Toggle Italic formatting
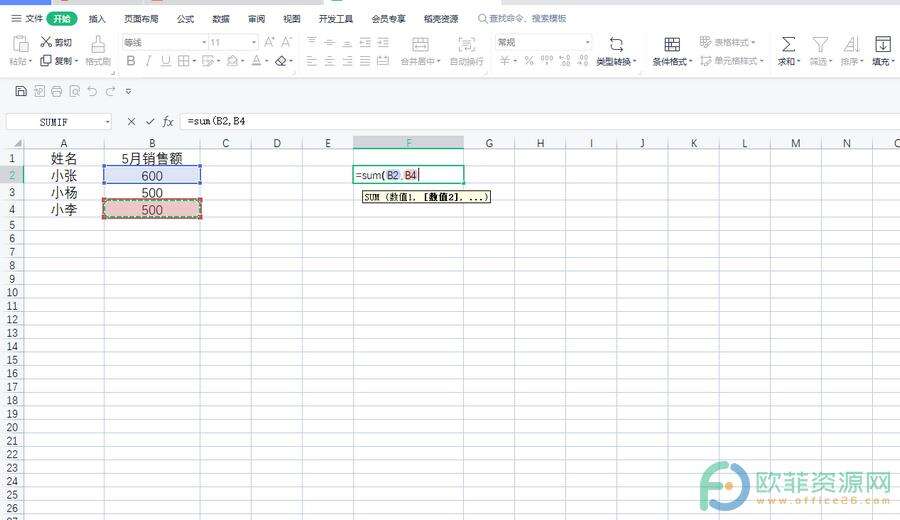 (x=148, y=60)
